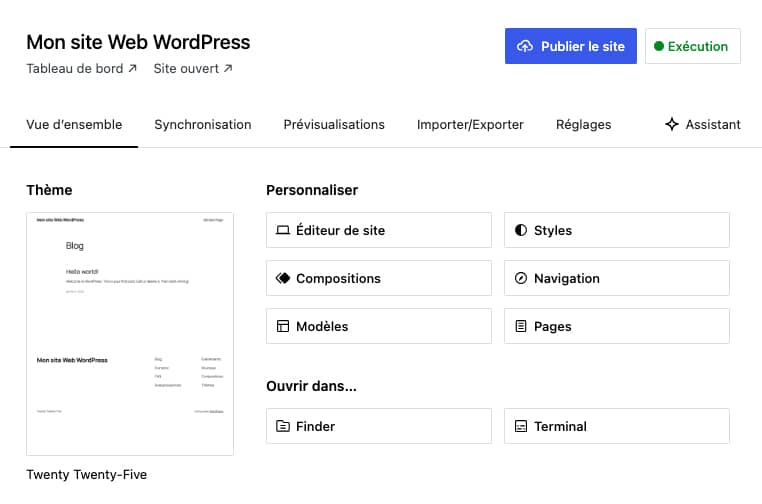The width and height of the screenshot is (762, 504).
Task: Open the Synchronisation tab
Action: [x=203, y=124]
